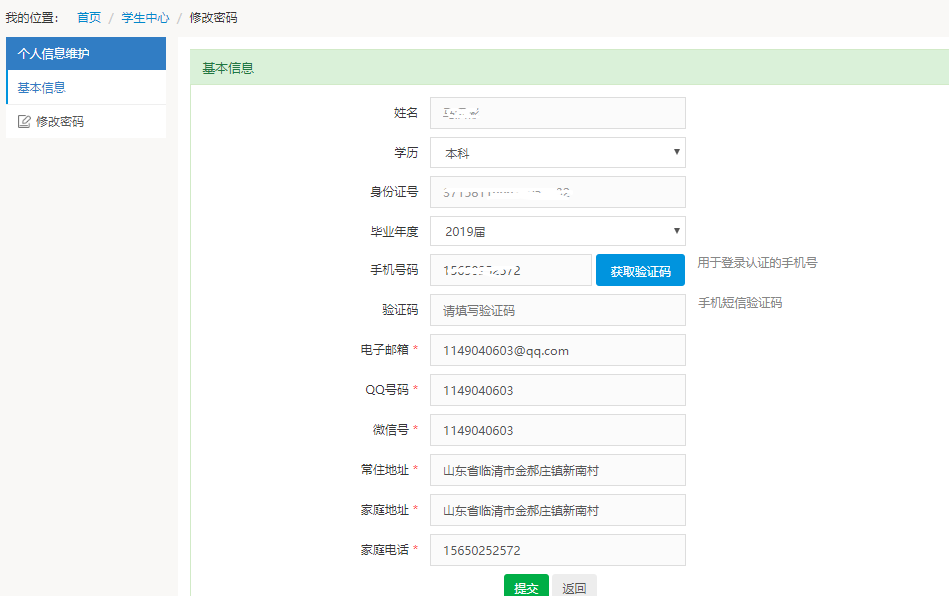Focus the 常住地址 address field
Viewport: 949px width, 596px height.
click(557, 470)
